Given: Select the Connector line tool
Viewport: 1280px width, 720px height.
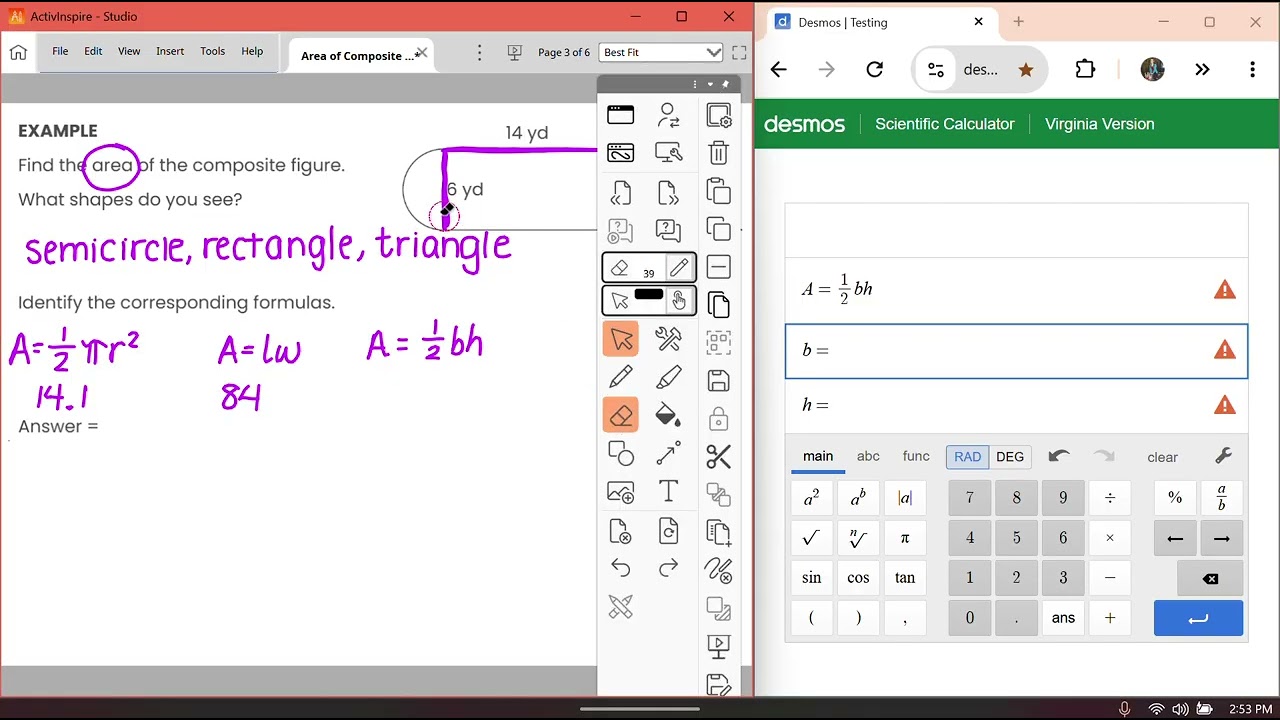Looking at the screenshot, I should click(669, 453).
